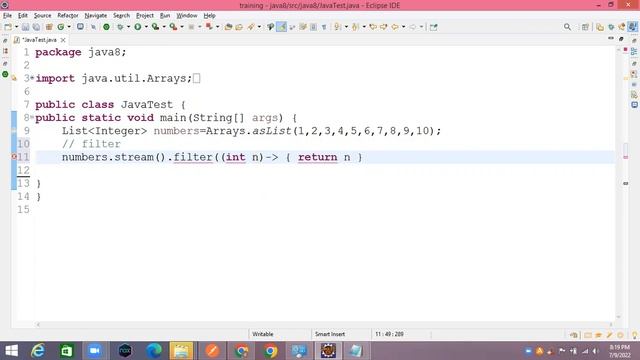Screen dimensions: 640x360
Task: Click the tip of the day lightbulb icon
Action: click(x=635, y=335)
